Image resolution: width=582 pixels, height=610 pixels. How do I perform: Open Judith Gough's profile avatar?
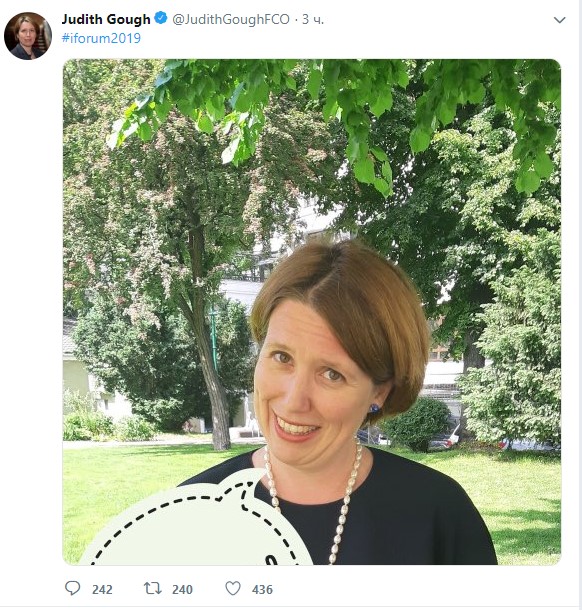(x=28, y=36)
